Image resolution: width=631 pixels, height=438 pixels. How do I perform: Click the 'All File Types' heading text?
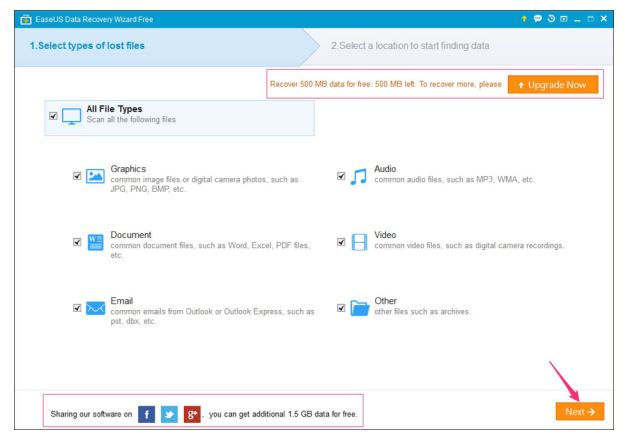[114, 109]
